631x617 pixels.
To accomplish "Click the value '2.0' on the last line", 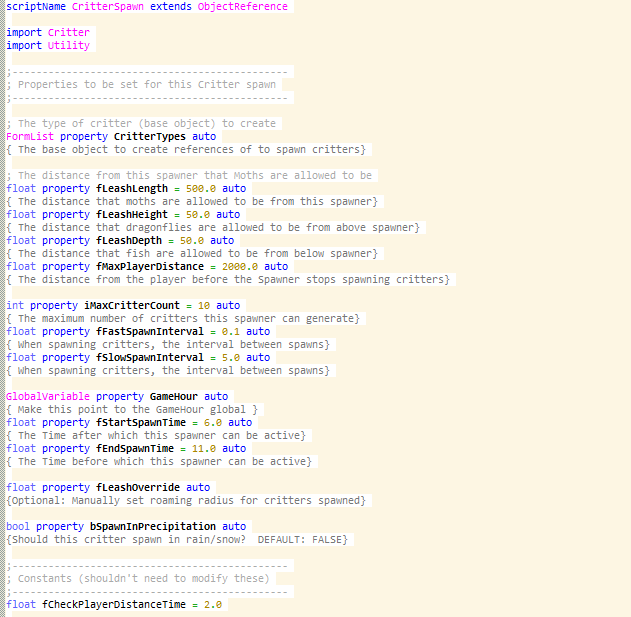I will (x=213, y=605).
